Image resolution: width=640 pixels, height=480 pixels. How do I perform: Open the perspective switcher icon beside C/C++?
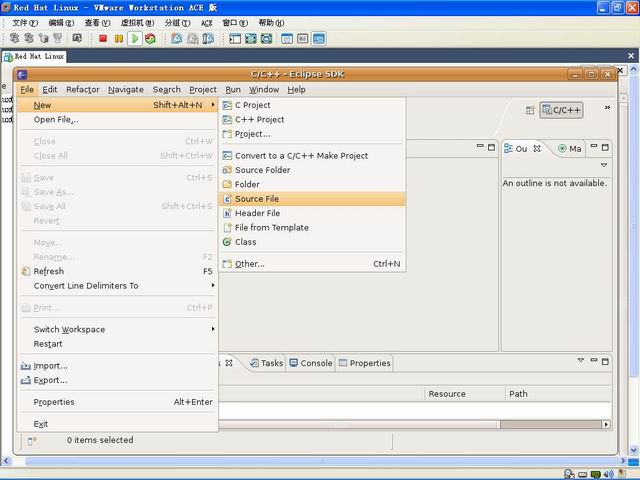pyautogui.click(x=530, y=110)
